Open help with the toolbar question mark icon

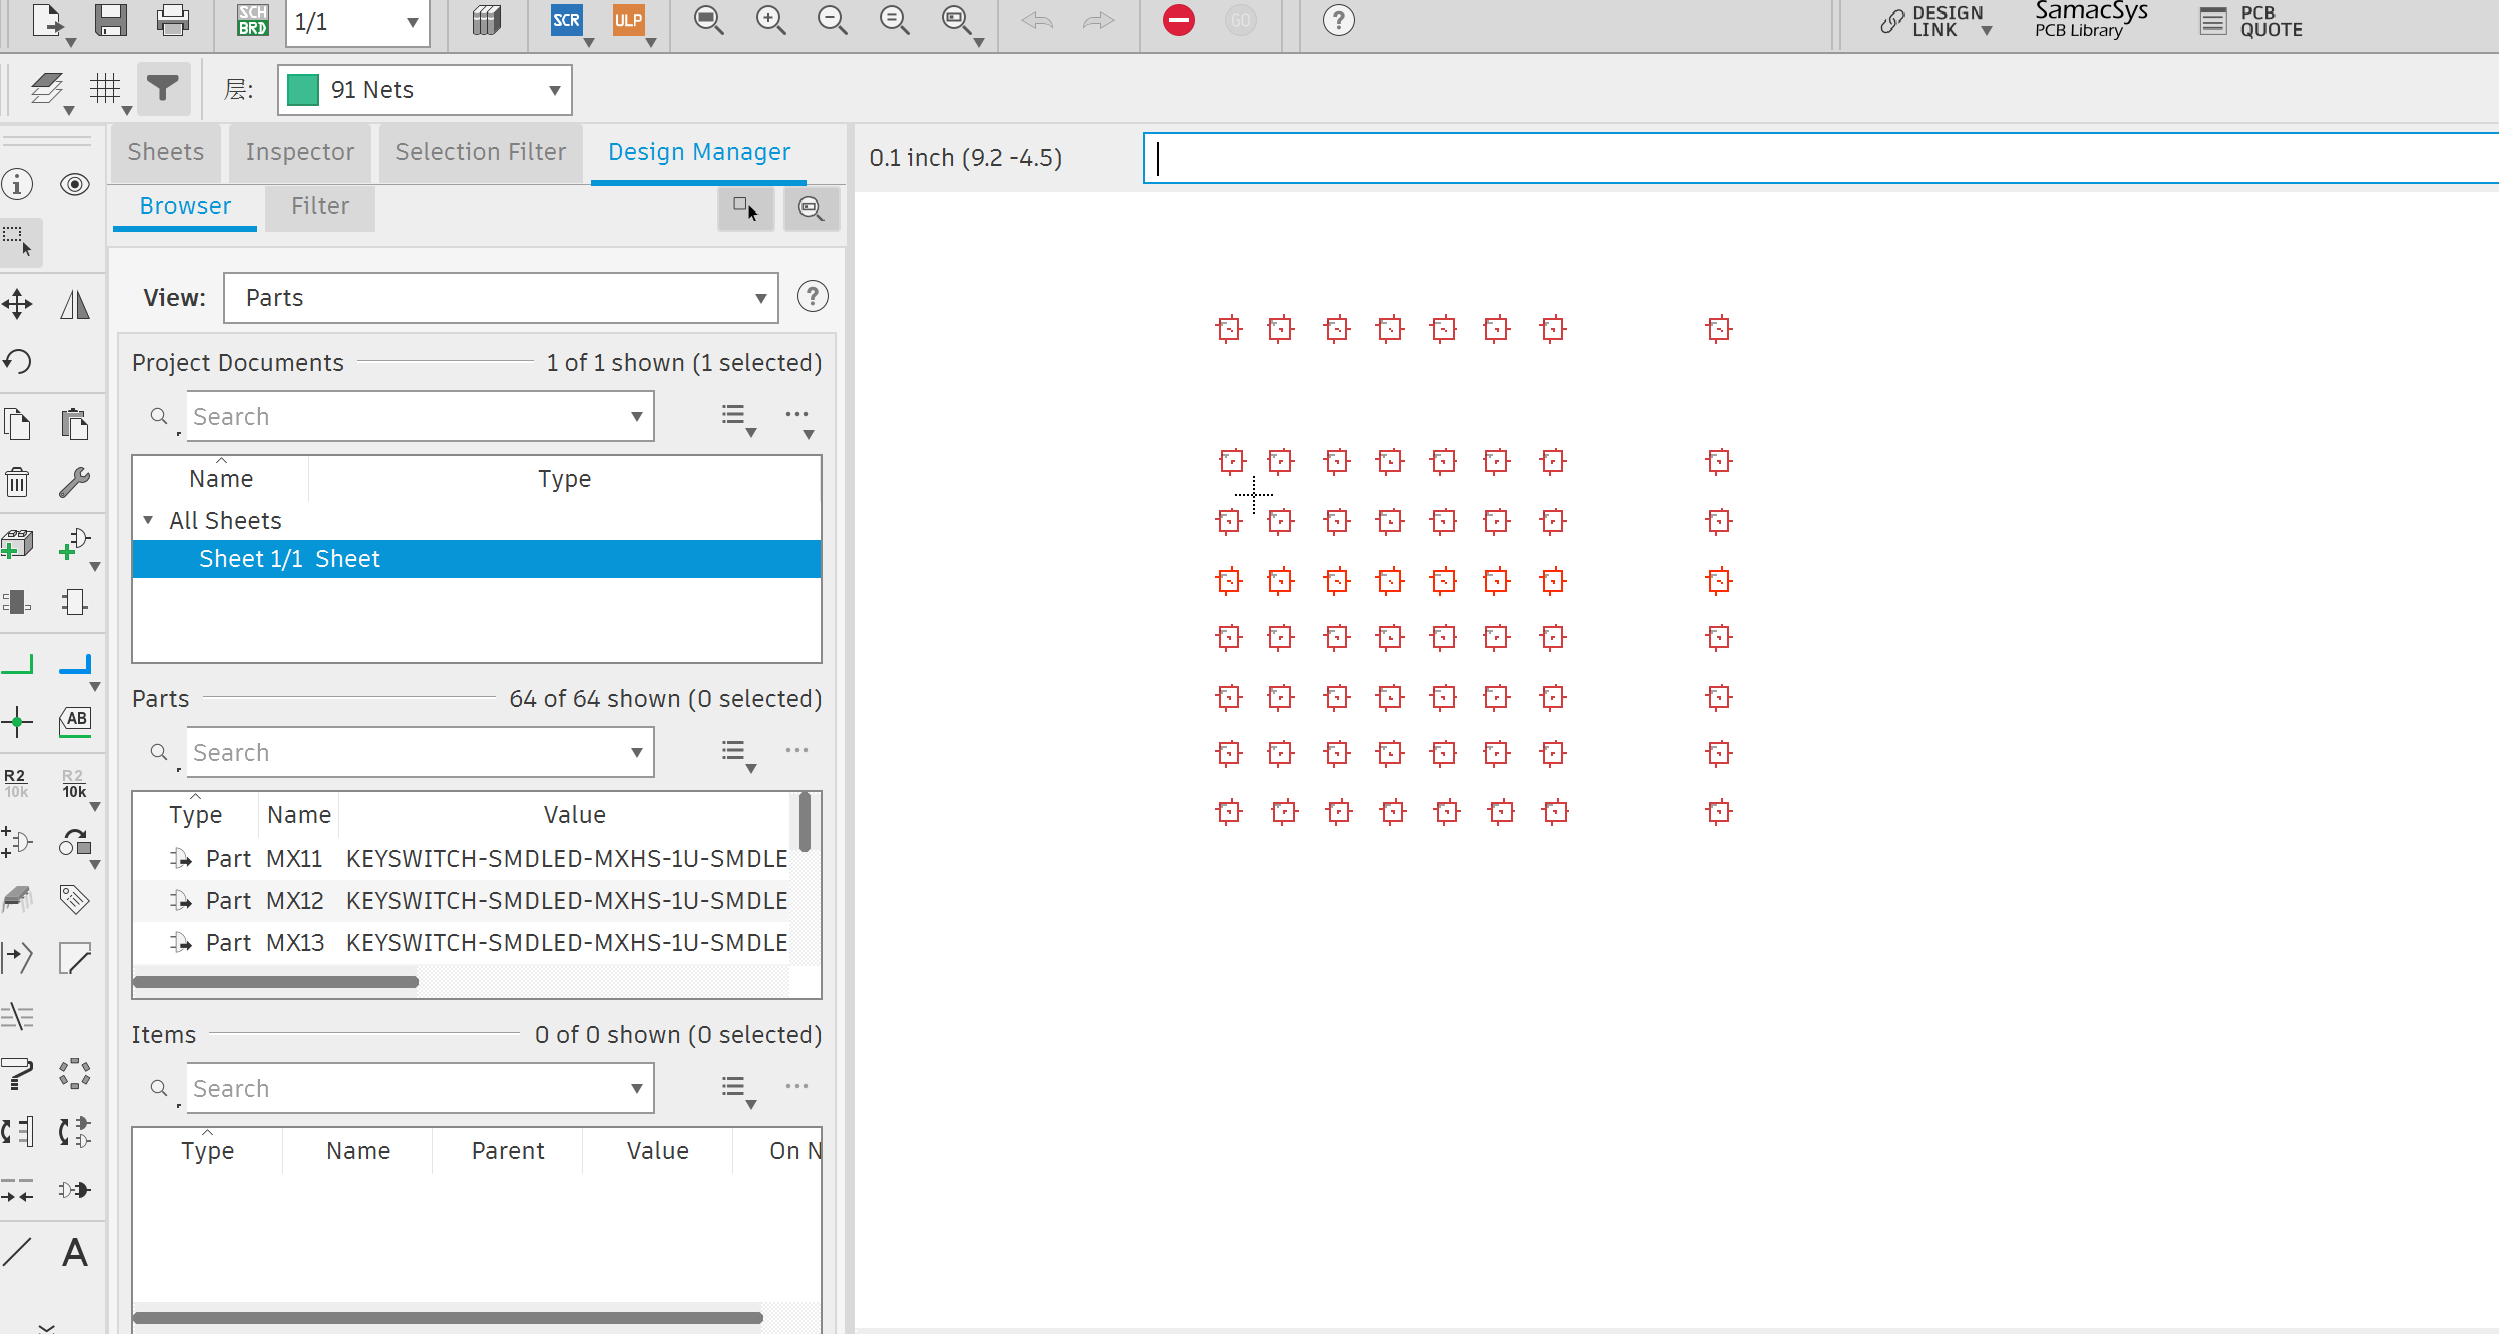pyautogui.click(x=1338, y=20)
